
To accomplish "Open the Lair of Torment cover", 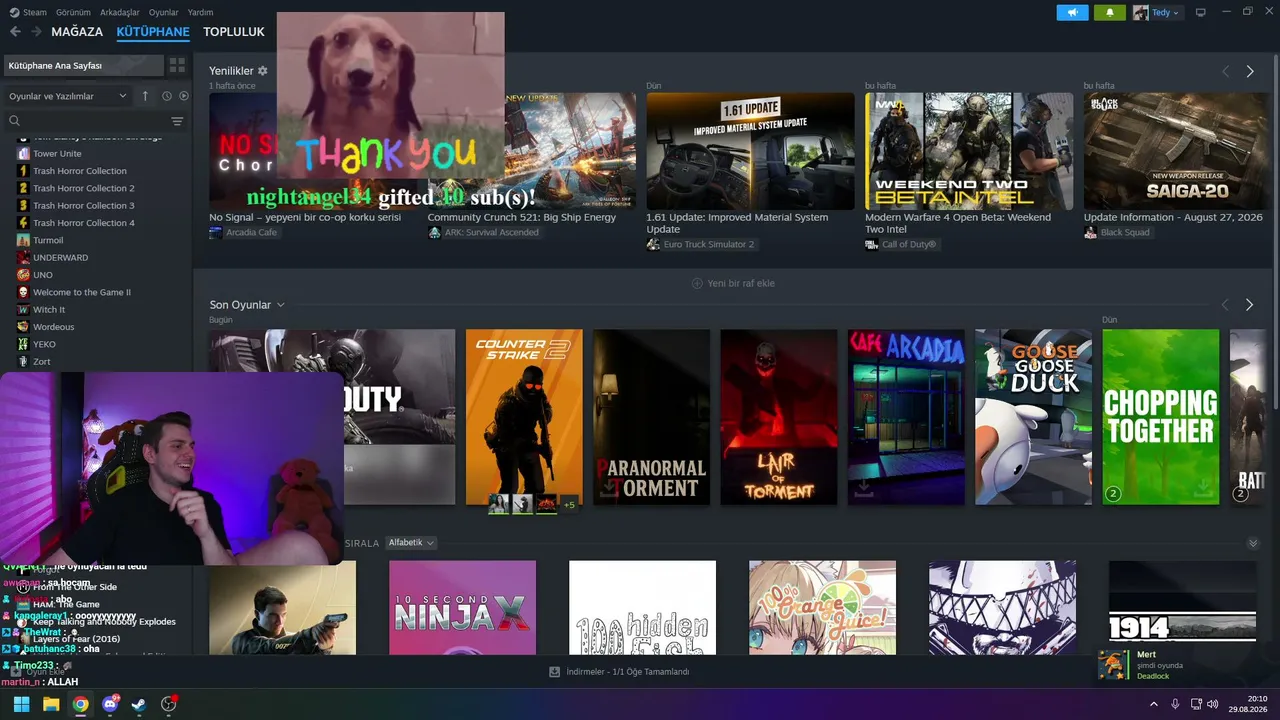I will (x=779, y=417).
